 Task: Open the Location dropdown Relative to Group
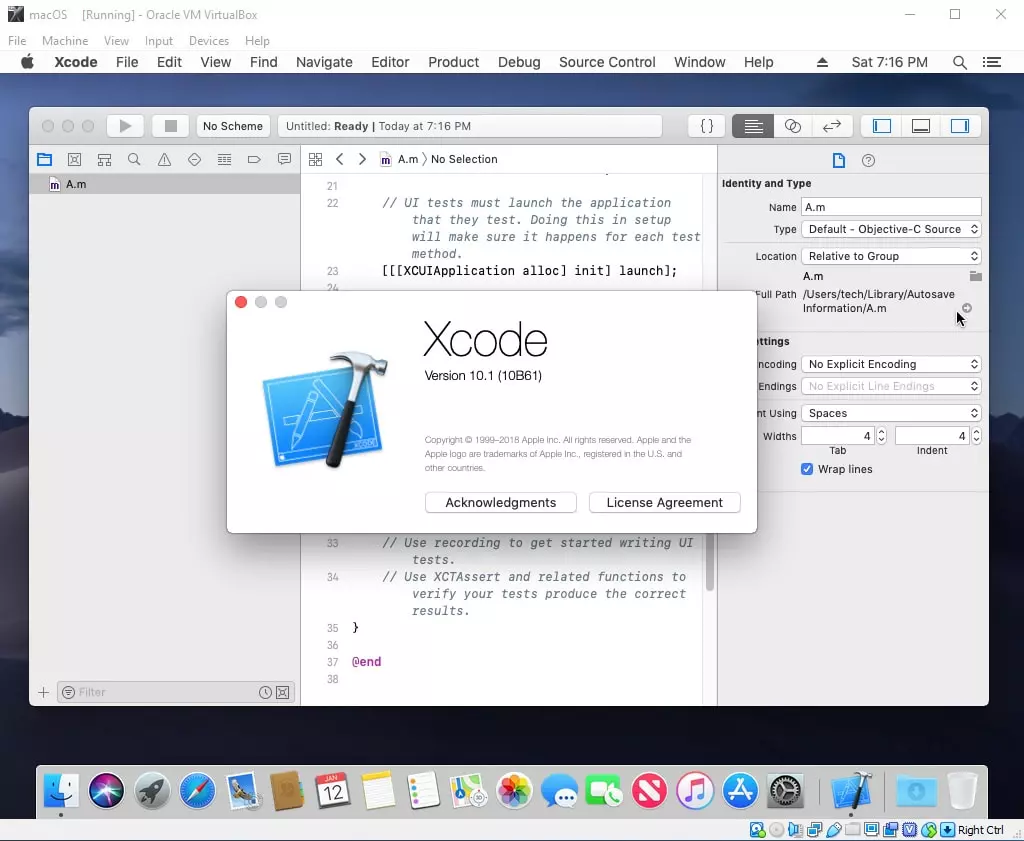891,256
